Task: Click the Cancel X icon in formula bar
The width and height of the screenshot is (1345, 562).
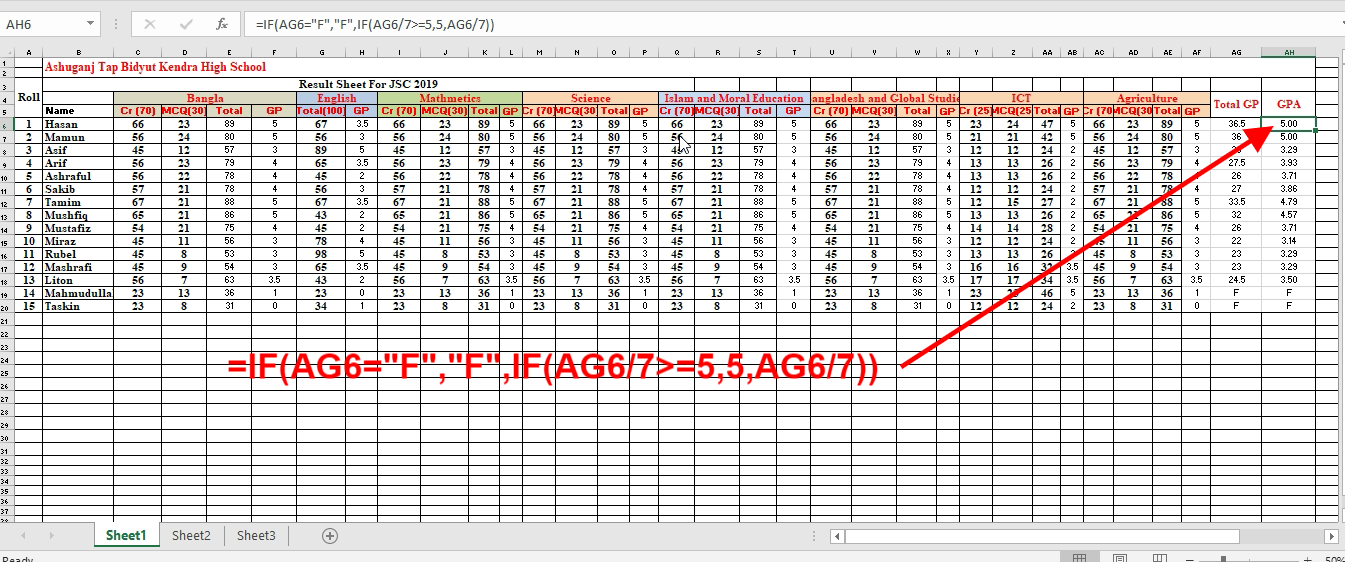Action: coord(150,23)
